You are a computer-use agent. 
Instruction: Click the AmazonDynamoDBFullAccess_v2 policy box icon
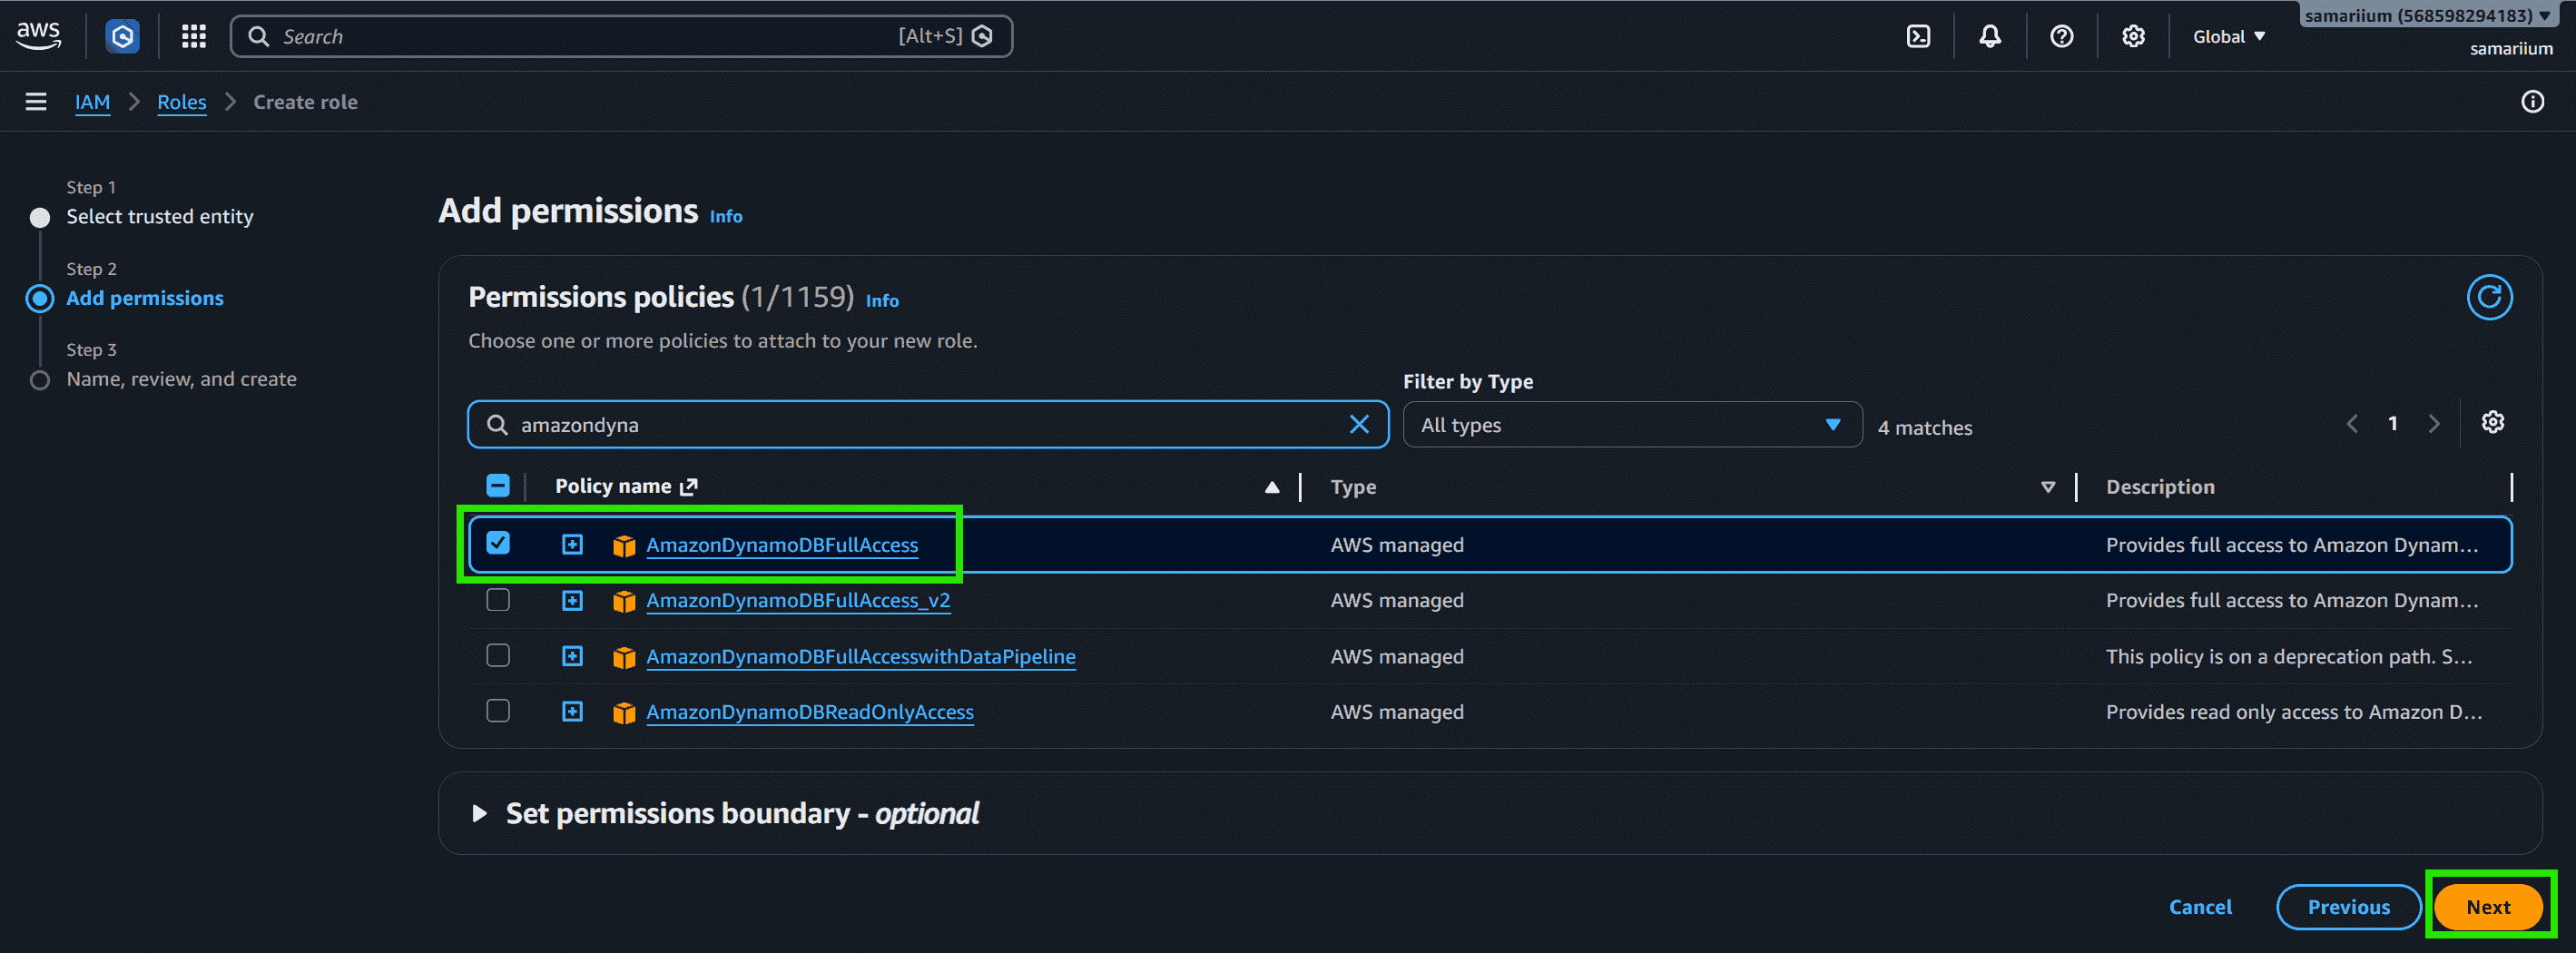click(624, 601)
